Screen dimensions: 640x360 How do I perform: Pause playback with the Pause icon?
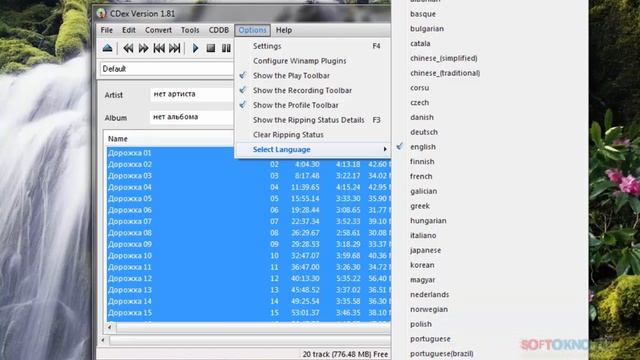point(226,48)
